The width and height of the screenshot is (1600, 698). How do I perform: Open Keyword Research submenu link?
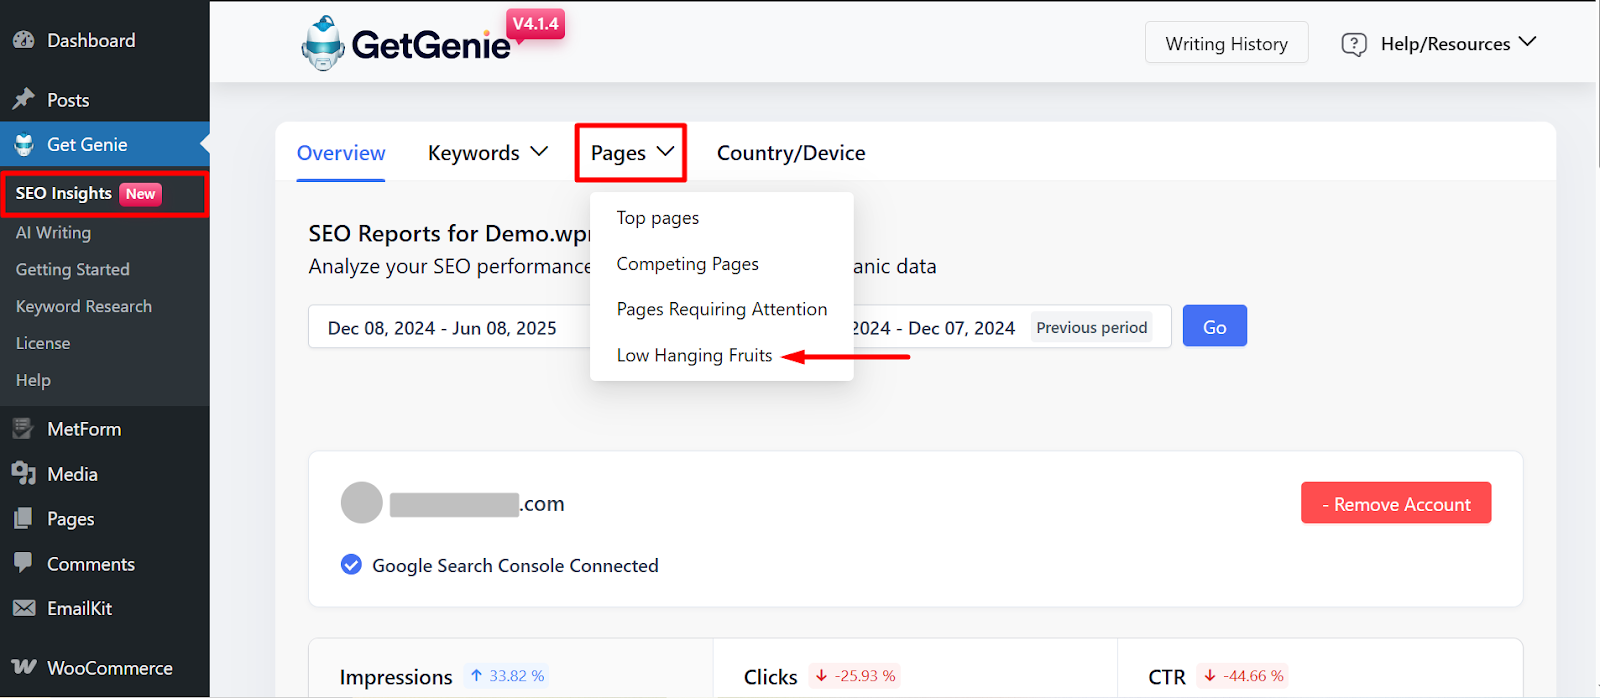click(84, 306)
